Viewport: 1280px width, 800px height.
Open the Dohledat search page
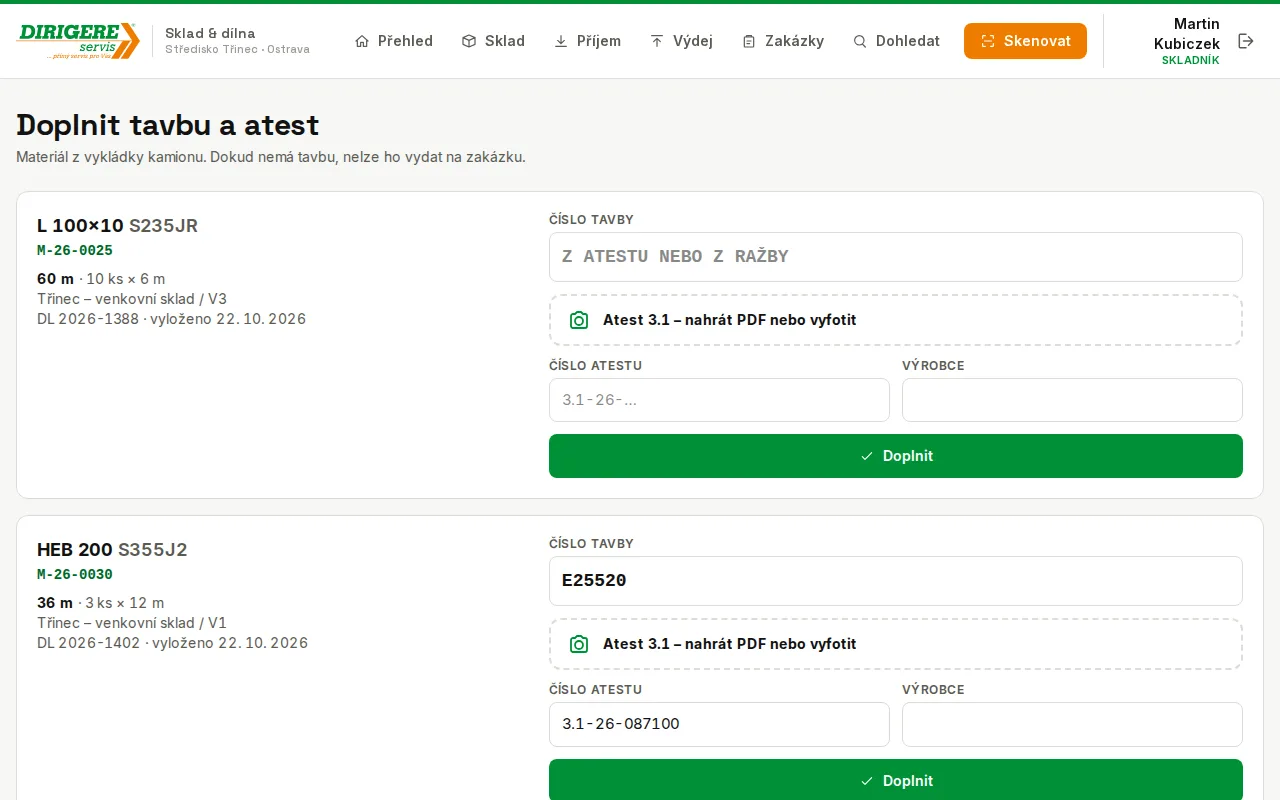pyautogui.click(x=897, y=41)
